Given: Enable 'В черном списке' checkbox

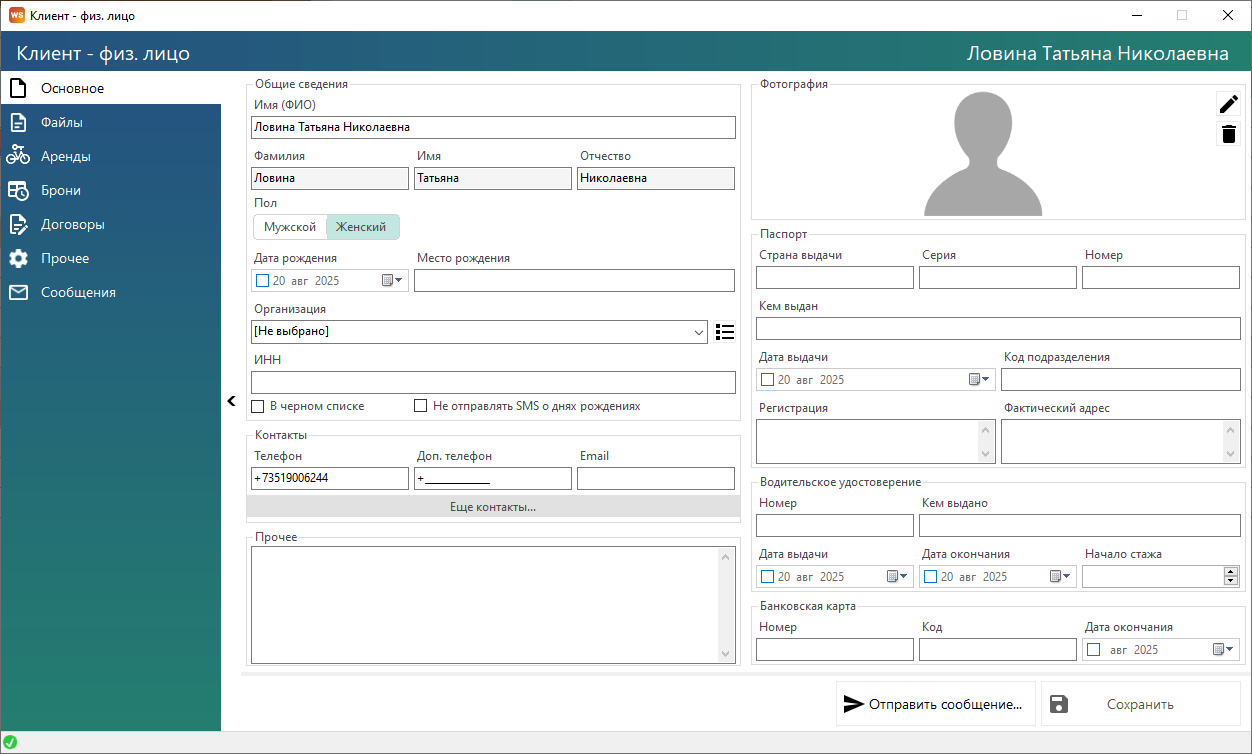Looking at the screenshot, I should (258, 407).
